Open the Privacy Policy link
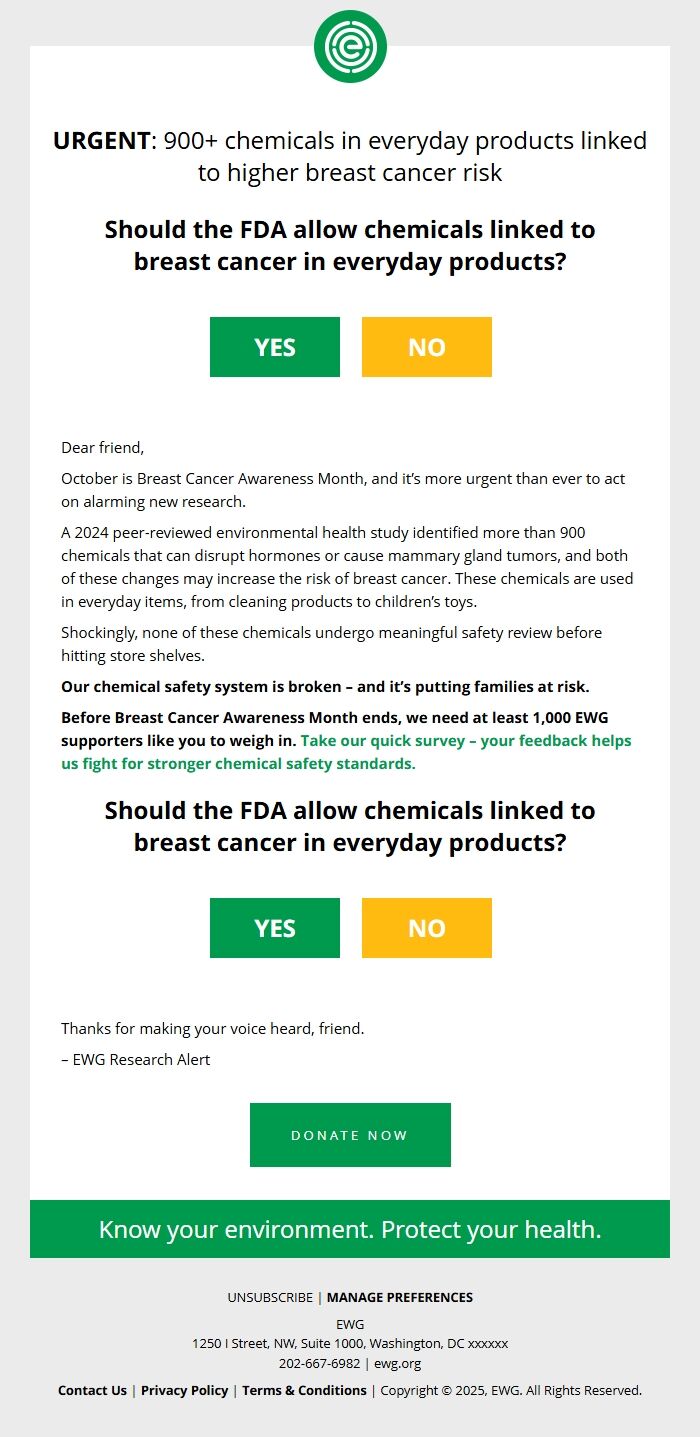Viewport: 700px width, 1437px height. (x=184, y=1390)
